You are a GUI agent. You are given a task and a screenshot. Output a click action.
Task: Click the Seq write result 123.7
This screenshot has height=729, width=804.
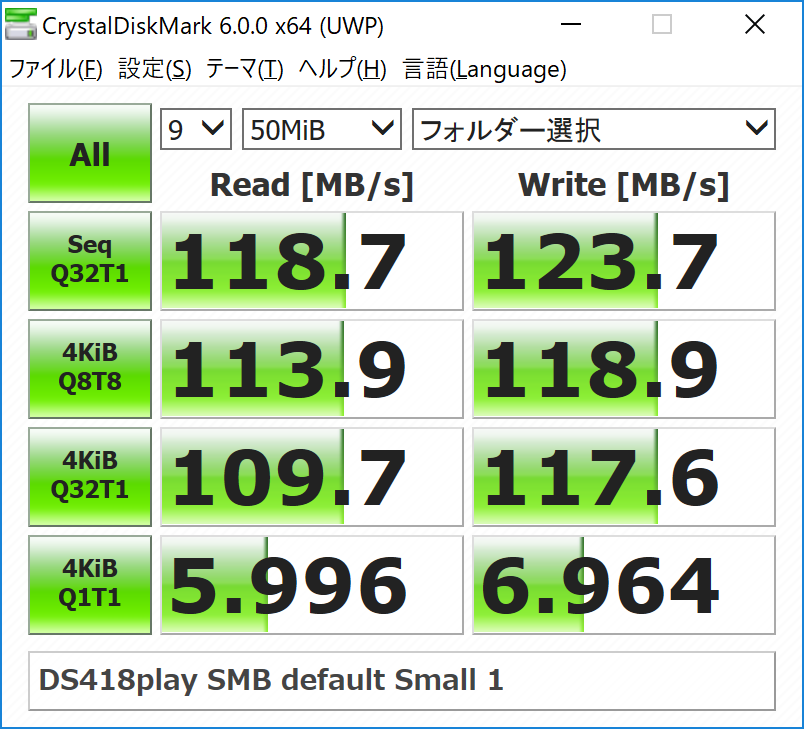pos(624,261)
